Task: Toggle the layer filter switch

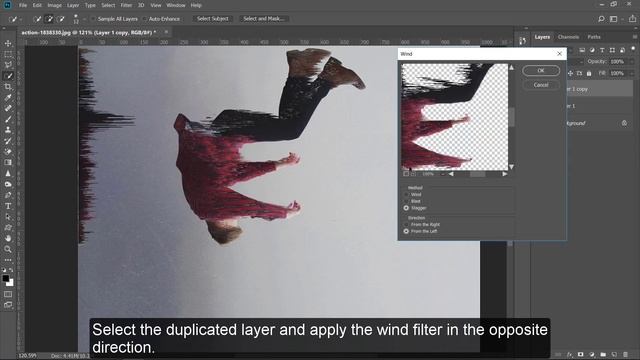Action: point(633,49)
